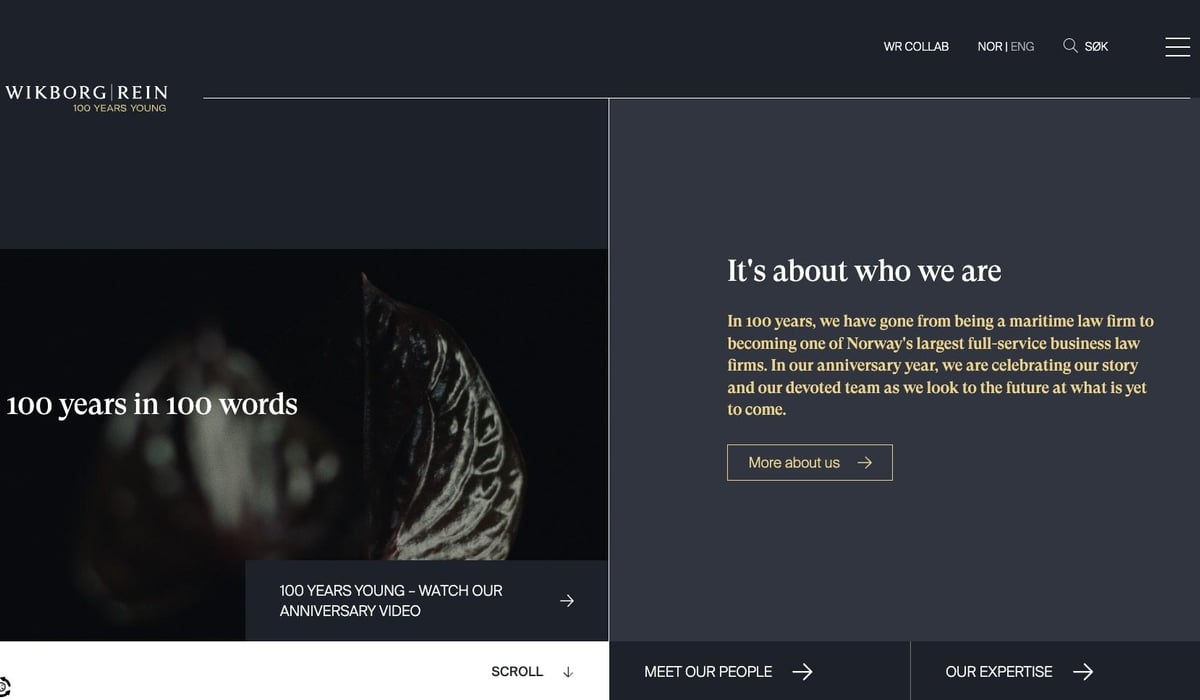Click the Scroll label
1200x700 pixels.
[517, 672]
